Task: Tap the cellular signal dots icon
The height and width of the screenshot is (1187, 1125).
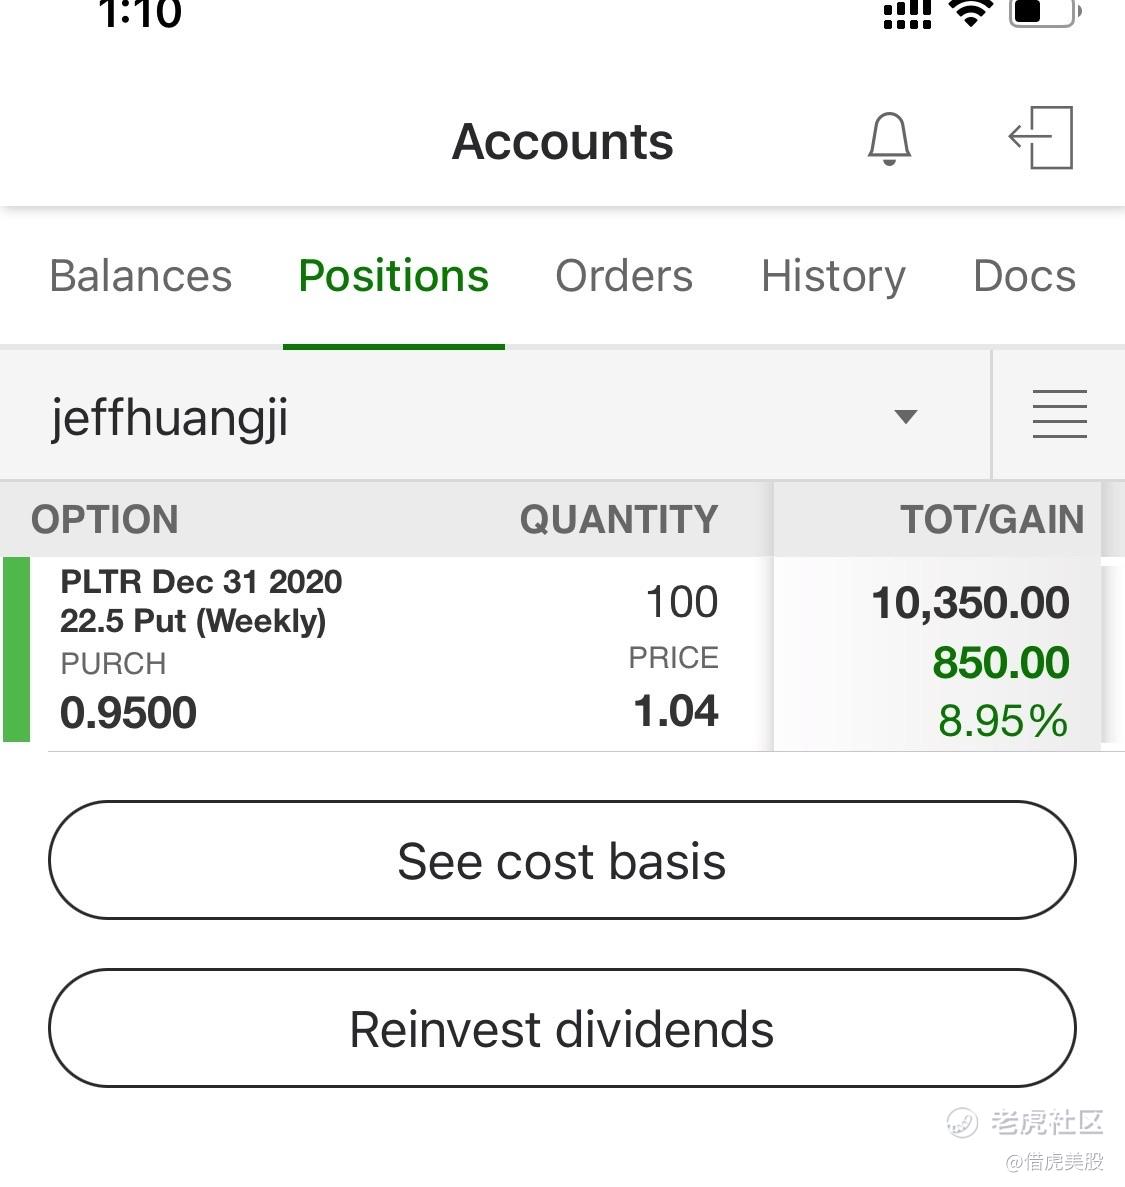Action: click(x=907, y=15)
